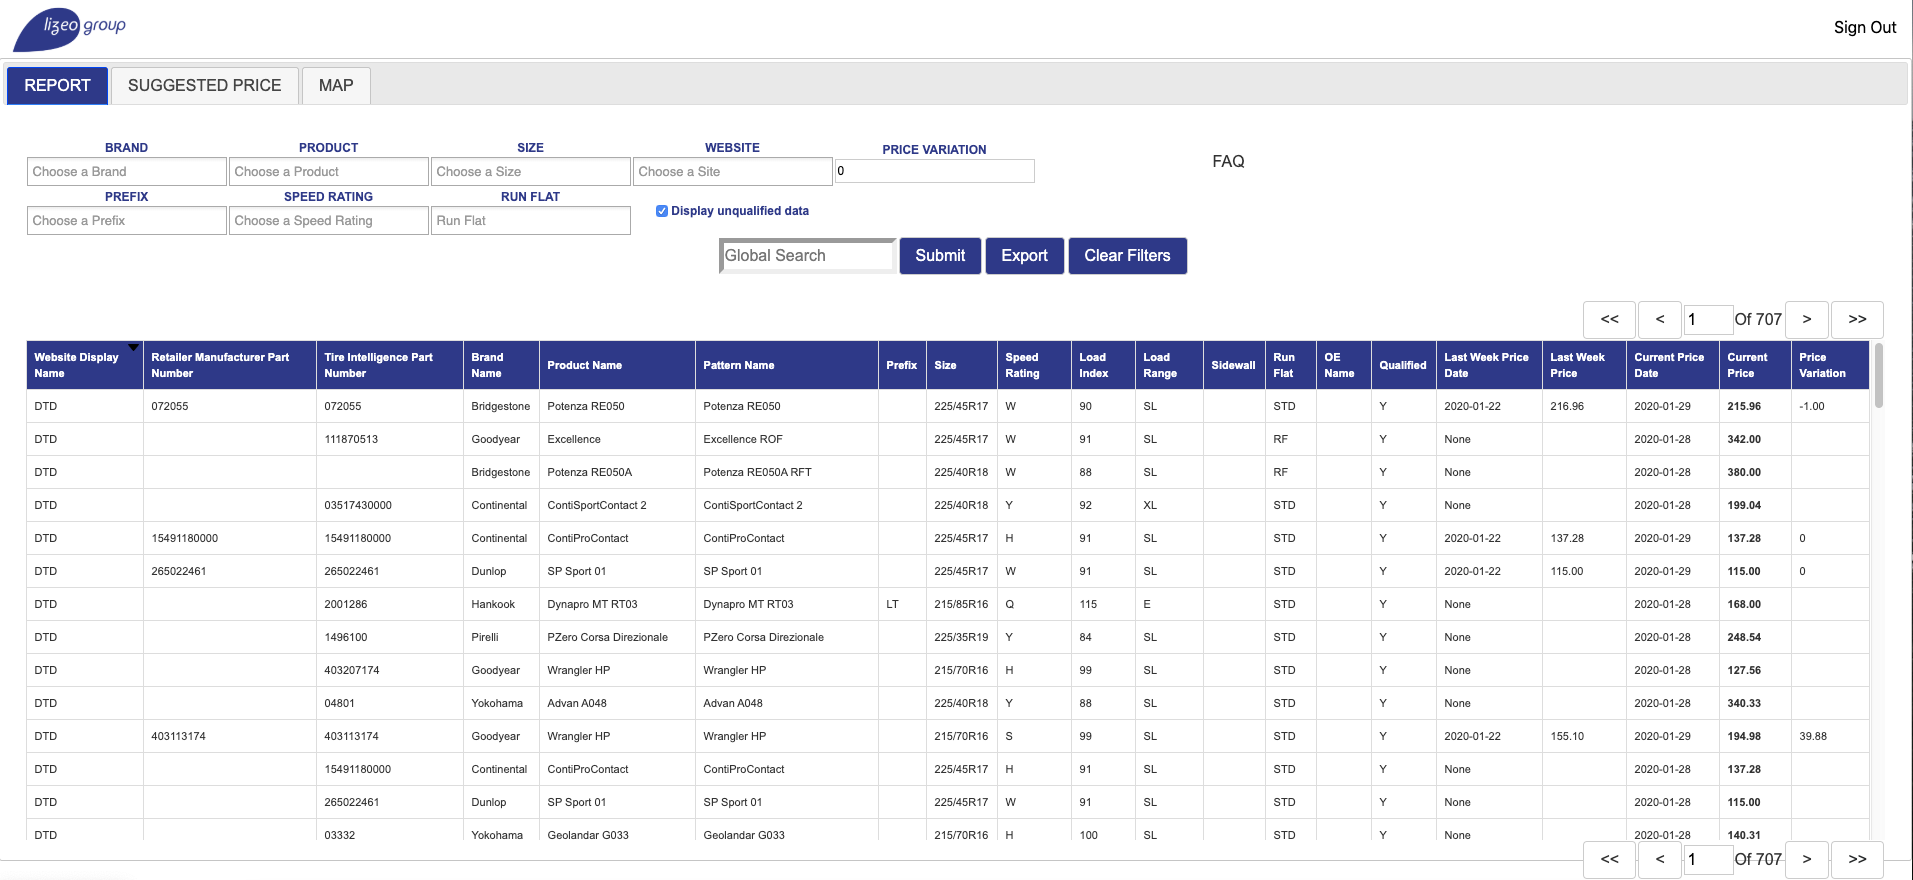The image size is (1913, 880).
Task: Sort by Brand Name column header
Action: pyautogui.click(x=501, y=365)
